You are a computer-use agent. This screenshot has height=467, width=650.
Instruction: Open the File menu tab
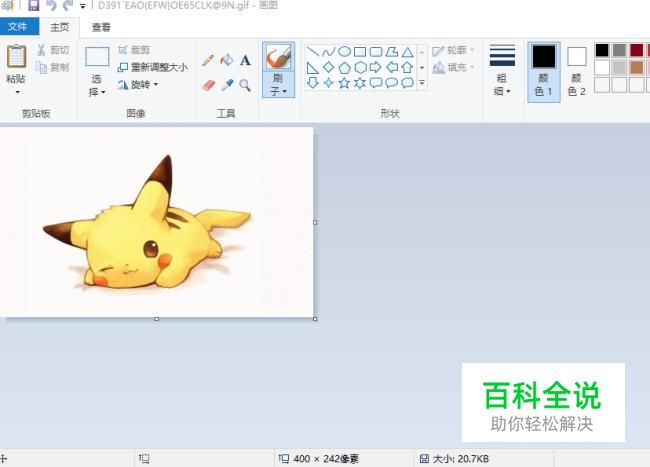click(19, 27)
